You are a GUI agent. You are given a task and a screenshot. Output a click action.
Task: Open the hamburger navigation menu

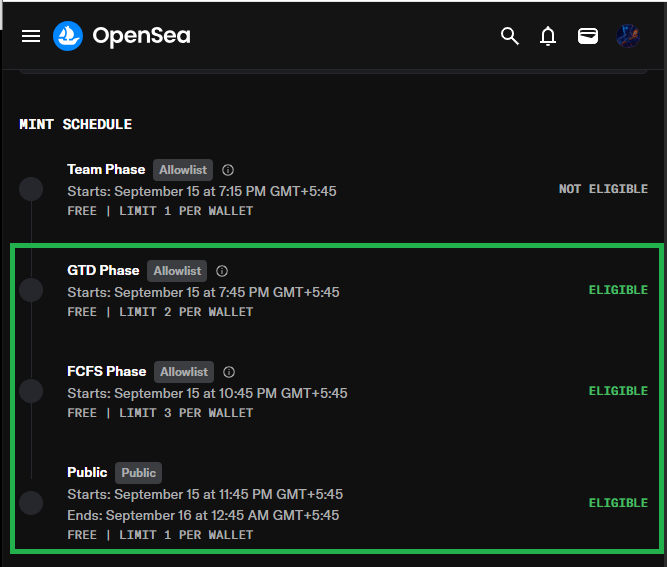tap(31, 36)
